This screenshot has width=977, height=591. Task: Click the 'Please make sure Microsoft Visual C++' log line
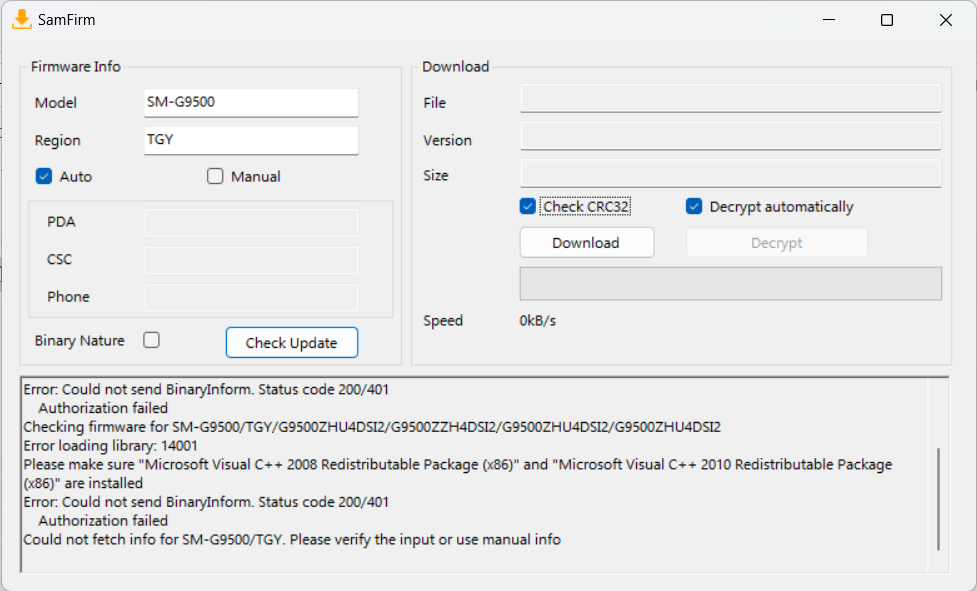[457, 474]
